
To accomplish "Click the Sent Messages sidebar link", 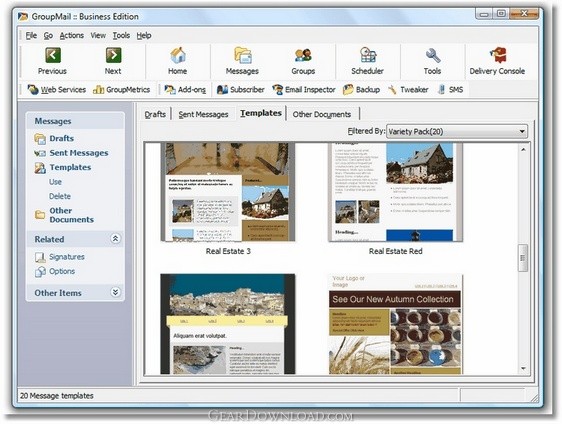I will (x=79, y=153).
